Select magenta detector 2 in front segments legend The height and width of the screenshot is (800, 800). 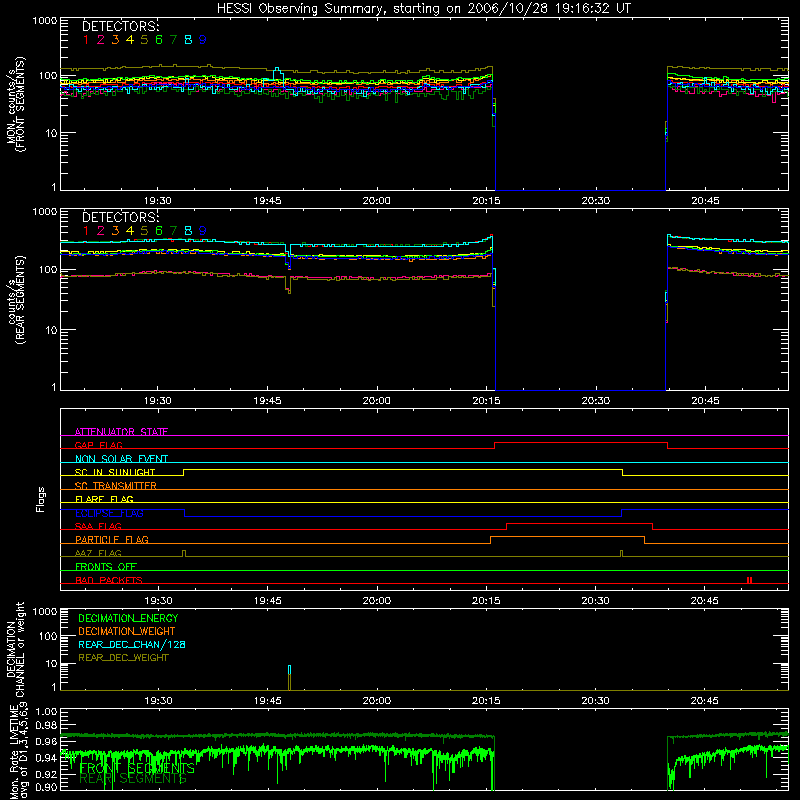[x=101, y=40]
